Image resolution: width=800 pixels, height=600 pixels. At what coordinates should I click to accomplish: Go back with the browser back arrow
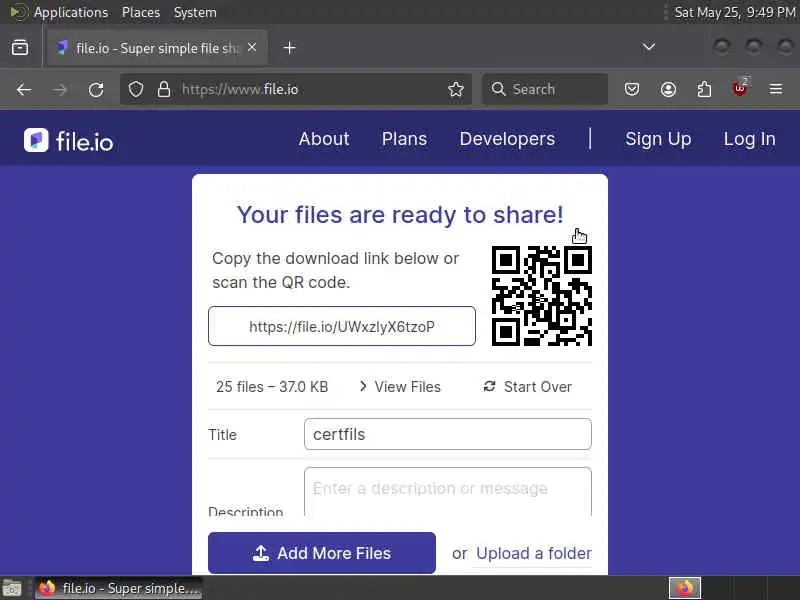[x=23, y=90]
